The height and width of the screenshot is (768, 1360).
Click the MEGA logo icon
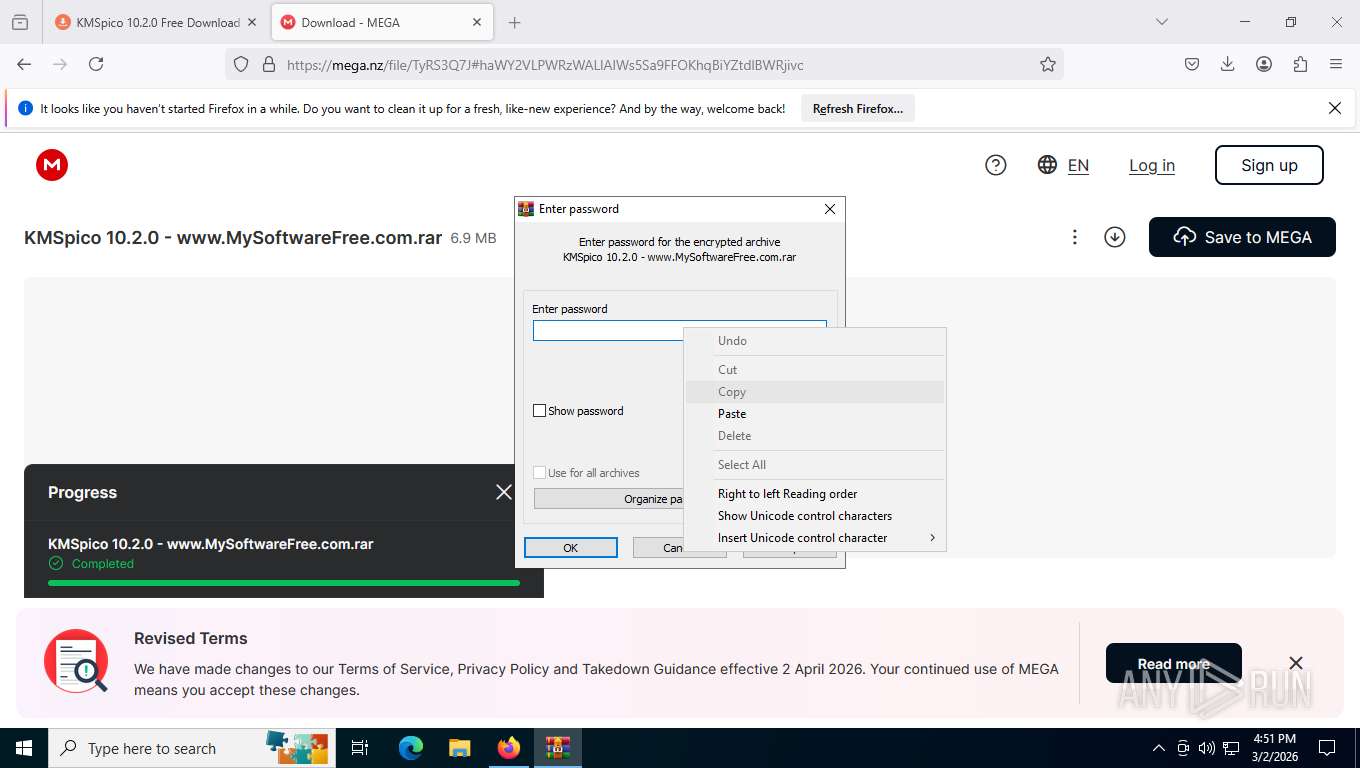click(52, 165)
